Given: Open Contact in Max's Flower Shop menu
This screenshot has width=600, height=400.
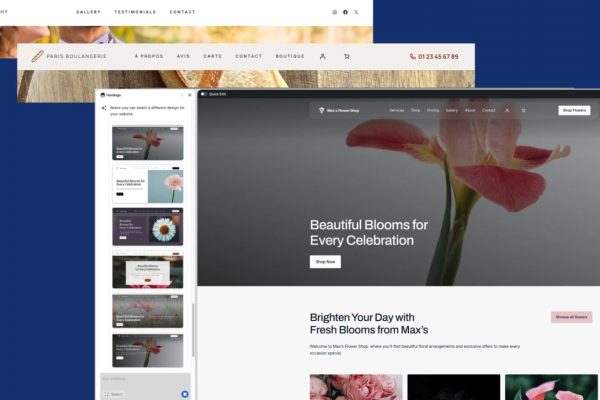Looking at the screenshot, I should point(489,110).
